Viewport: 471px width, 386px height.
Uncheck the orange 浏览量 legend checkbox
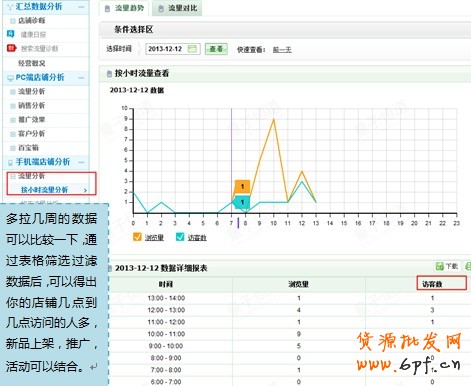(x=137, y=237)
